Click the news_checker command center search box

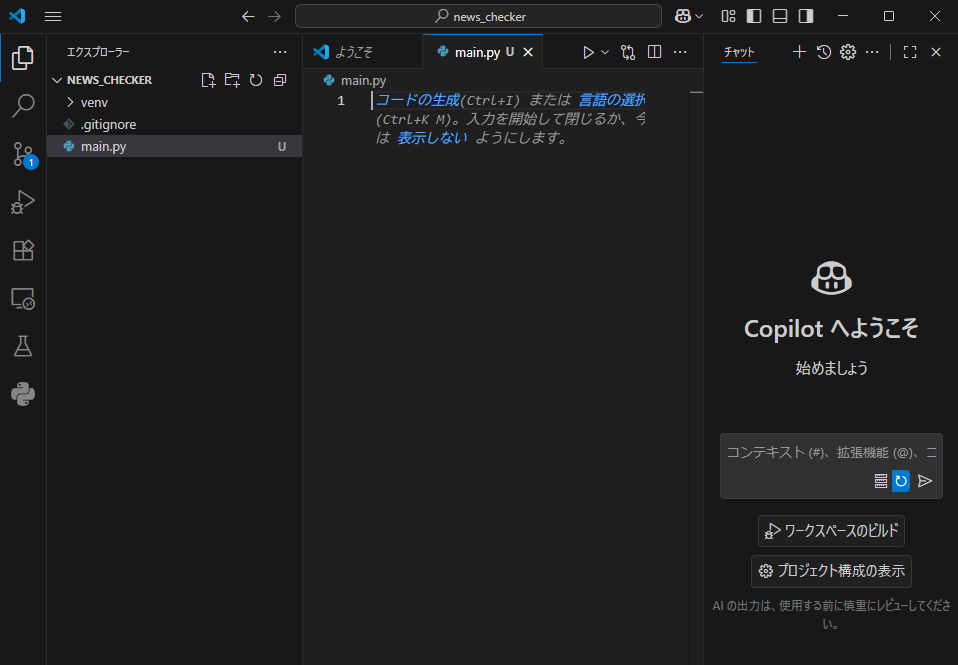(478, 17)
